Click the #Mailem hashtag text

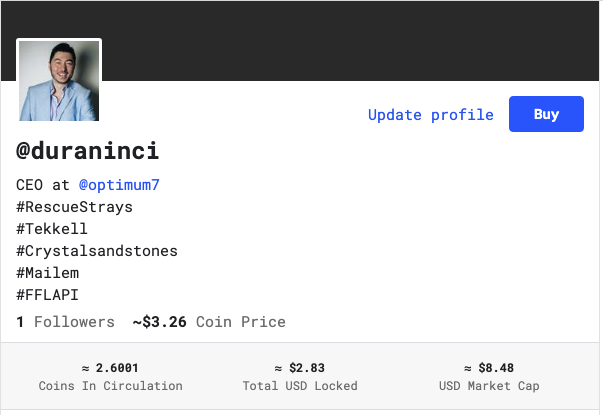point(48,273)
